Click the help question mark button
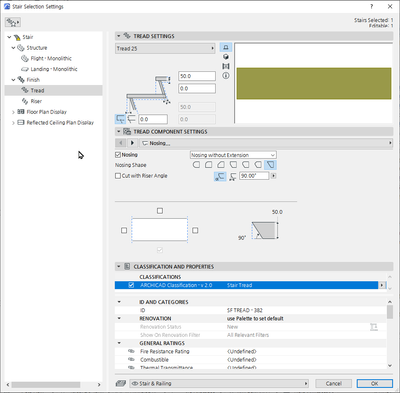The height and width of the screenshot is (393, 400). pos(372,6)
